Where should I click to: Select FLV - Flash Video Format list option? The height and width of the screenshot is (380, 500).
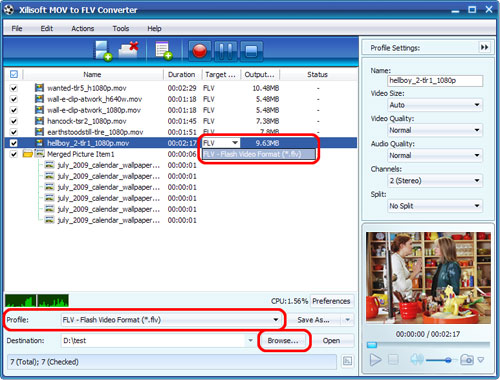(259, 154)
